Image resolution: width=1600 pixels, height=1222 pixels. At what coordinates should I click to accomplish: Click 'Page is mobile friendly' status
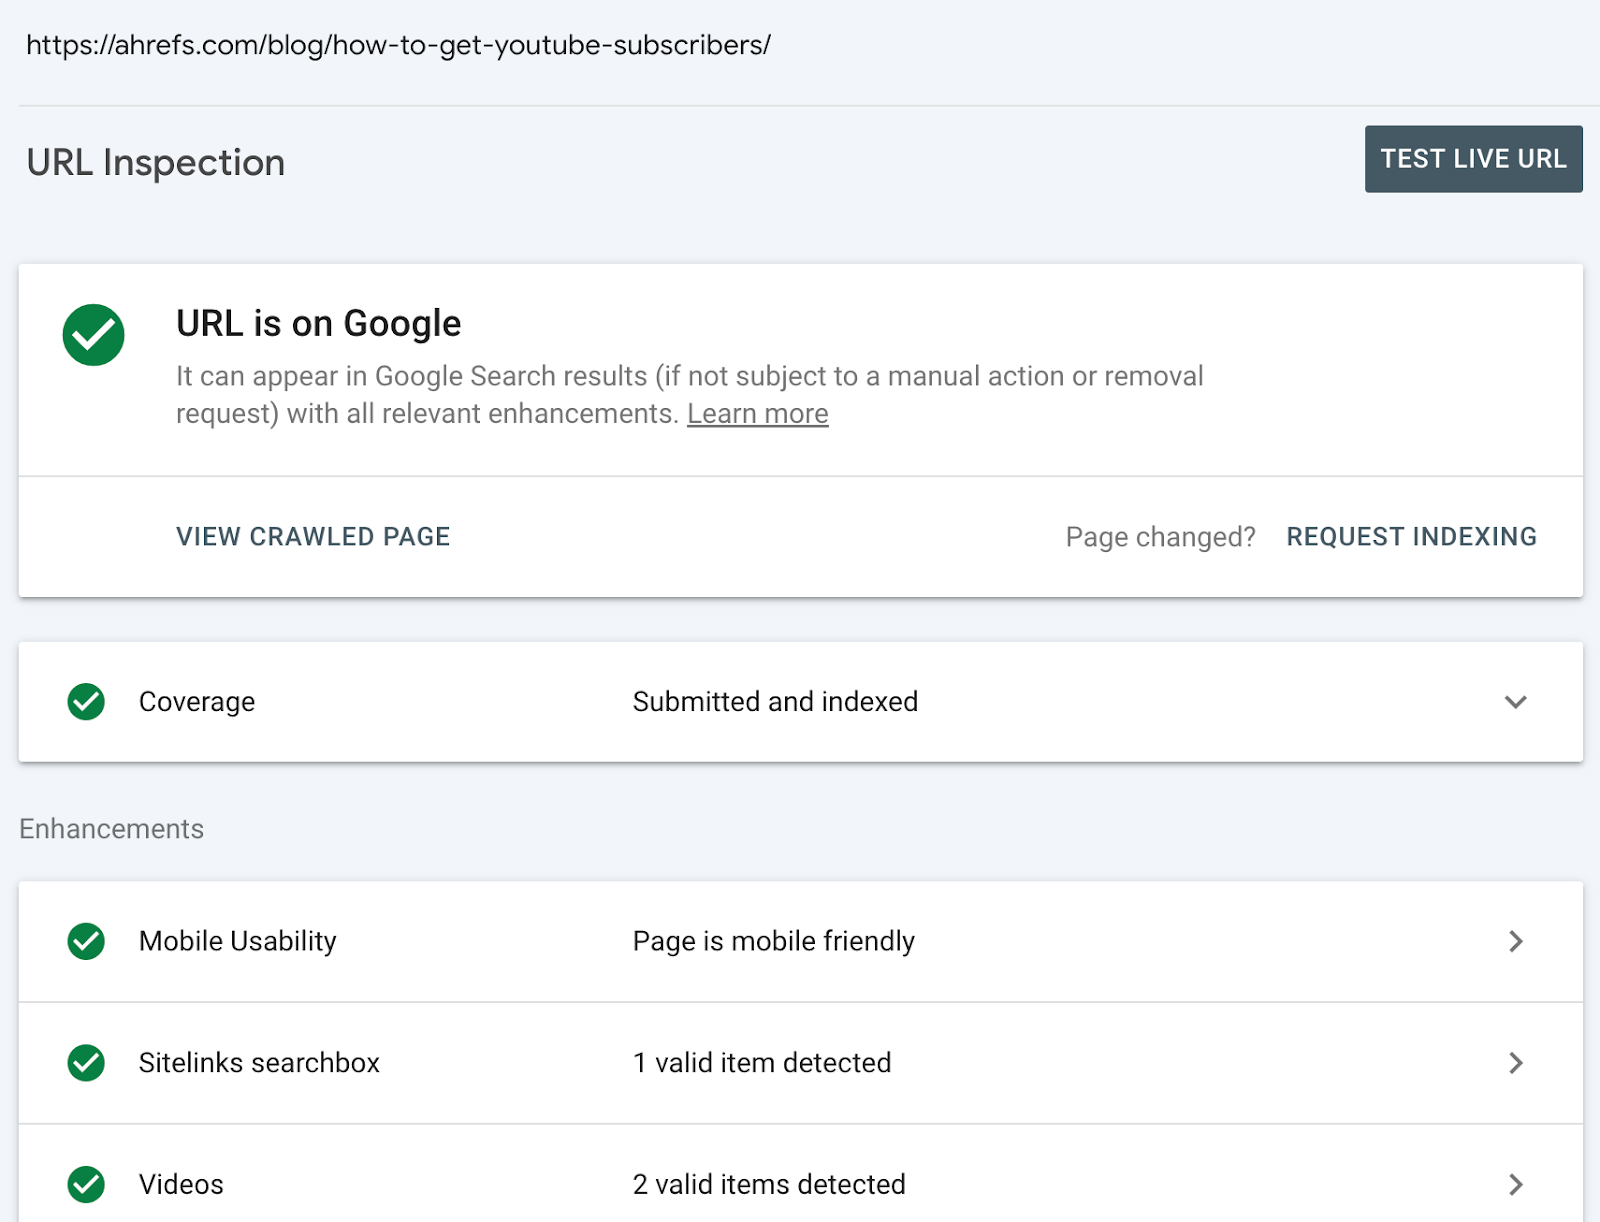point(774,941)
